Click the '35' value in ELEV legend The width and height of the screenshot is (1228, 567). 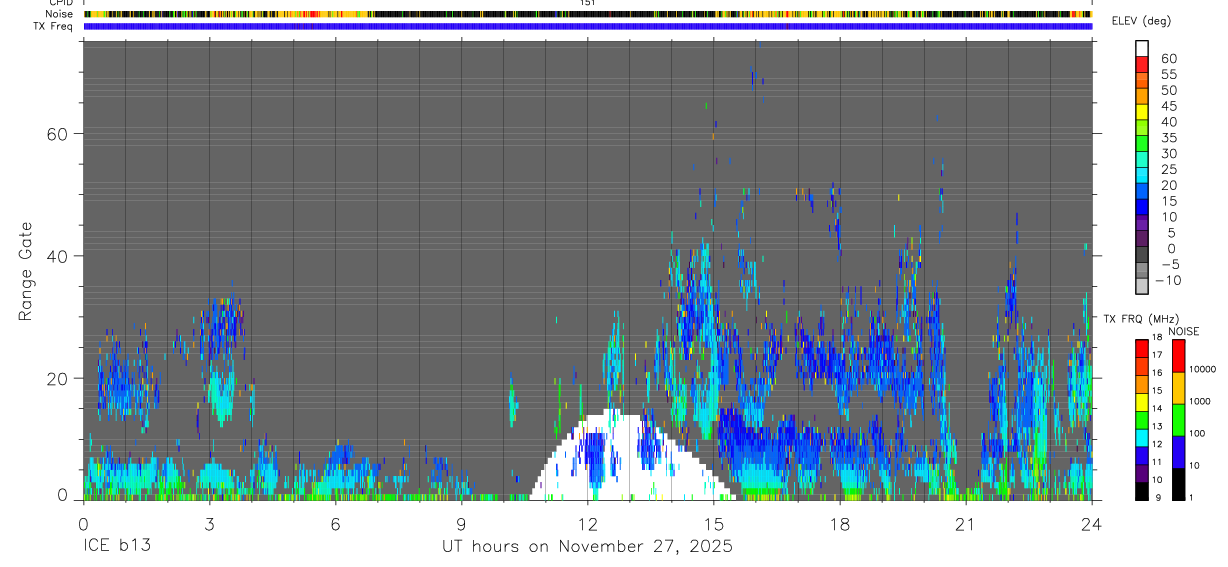pyautogui.click(x=1169, y=137)
